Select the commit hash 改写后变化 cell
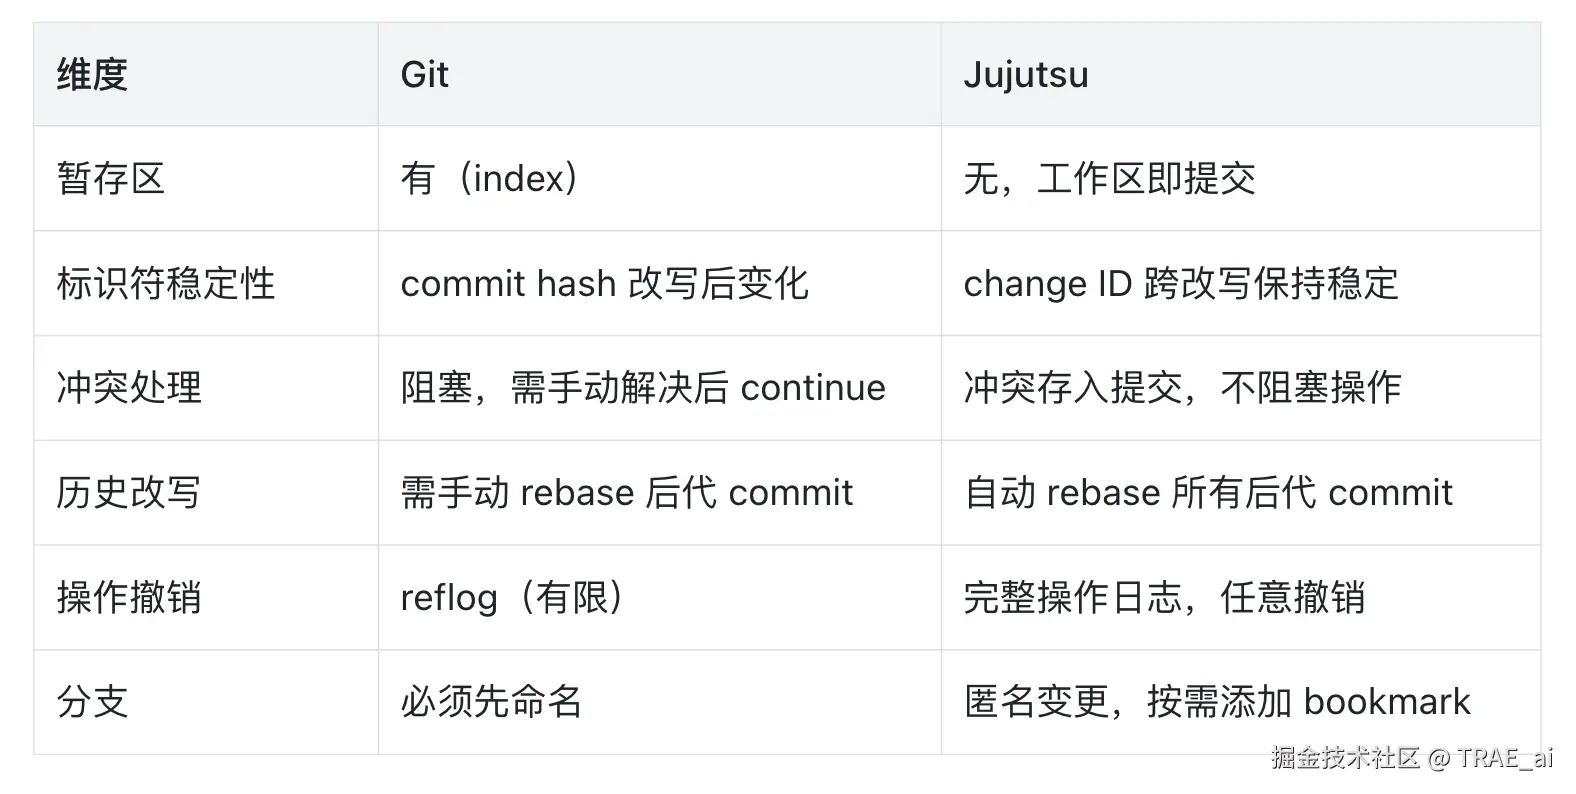The width and height of the screenshot is (1576, 794). point(604,284)
